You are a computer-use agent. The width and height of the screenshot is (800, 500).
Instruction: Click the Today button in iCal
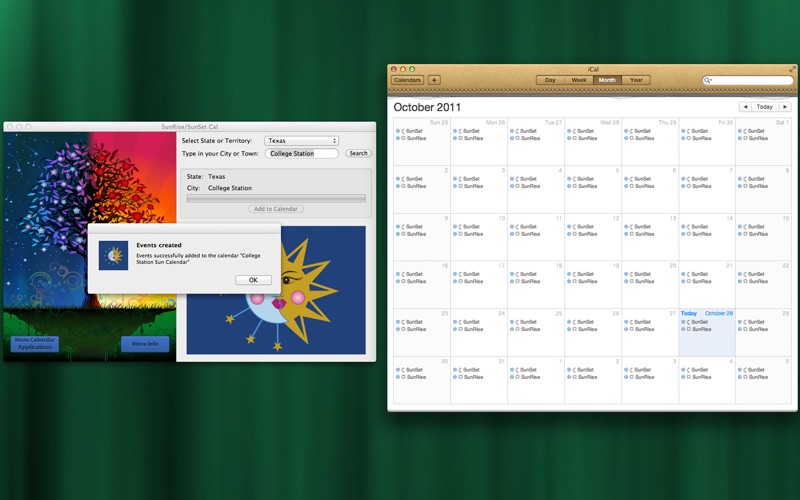tap(764, 107)
